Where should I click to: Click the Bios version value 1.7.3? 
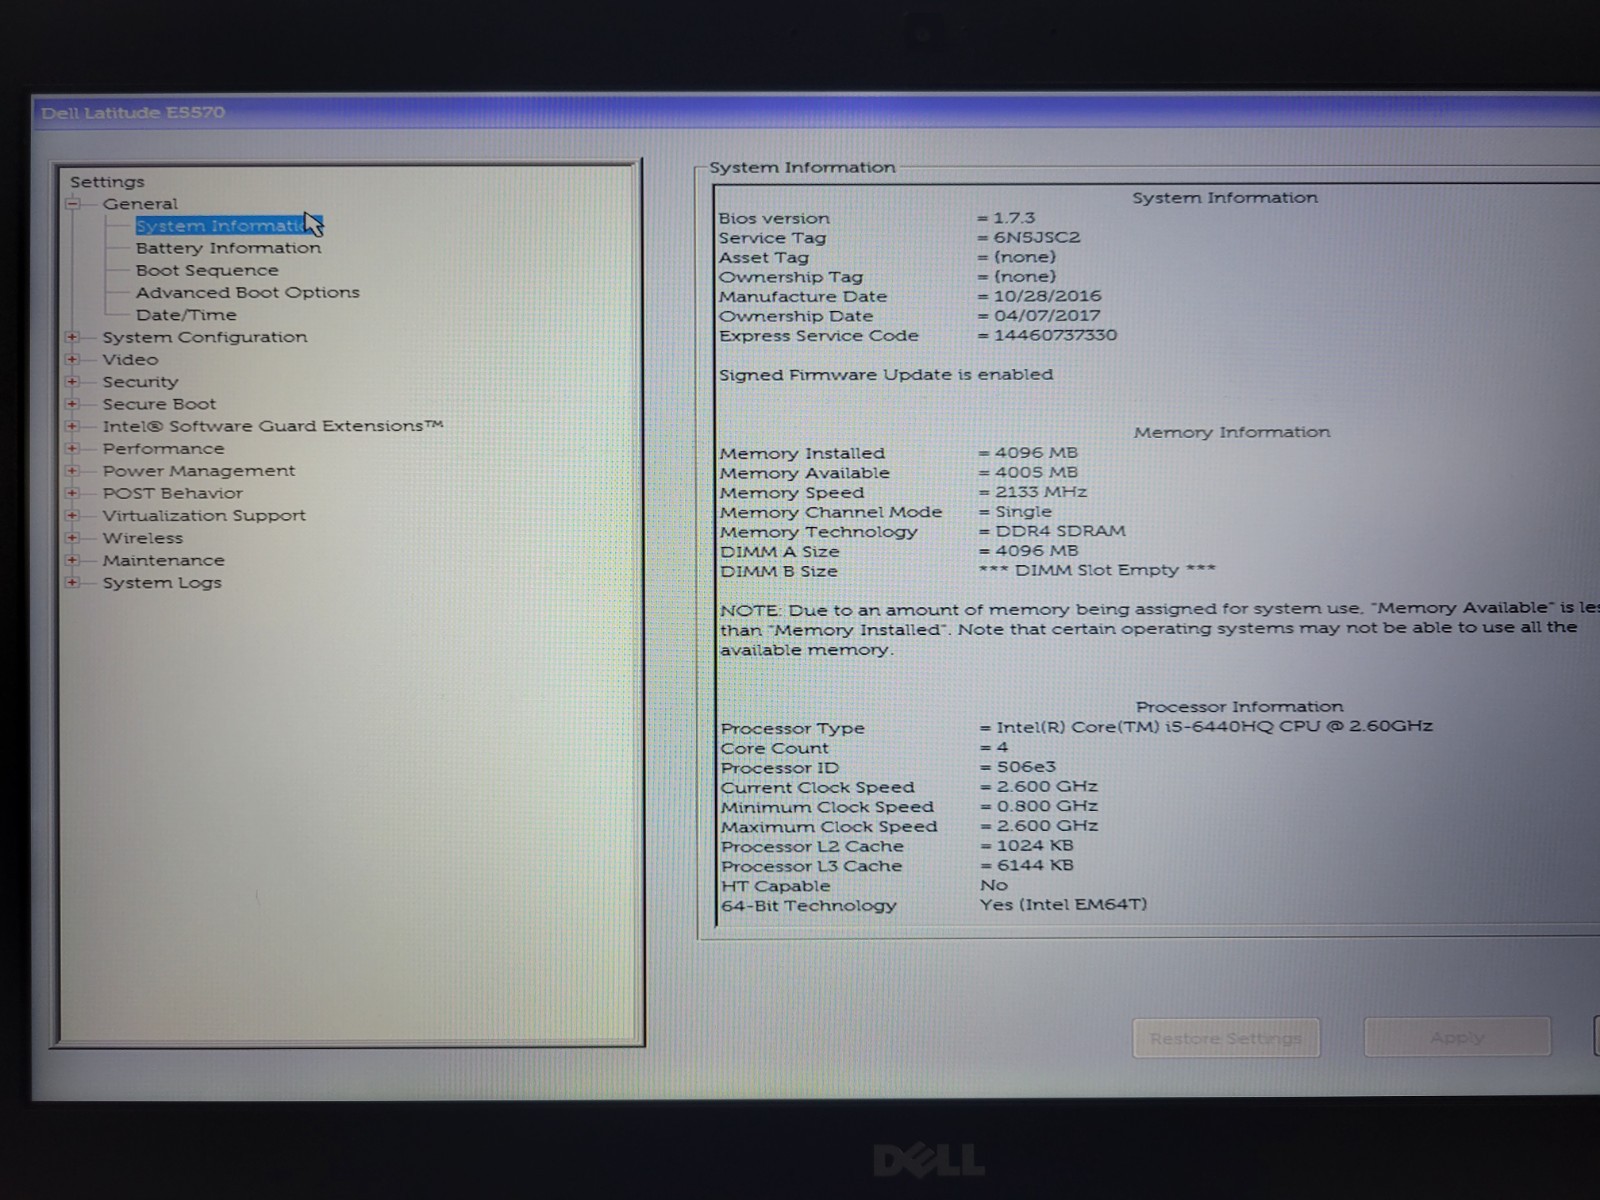click(x=1014, y=218)
